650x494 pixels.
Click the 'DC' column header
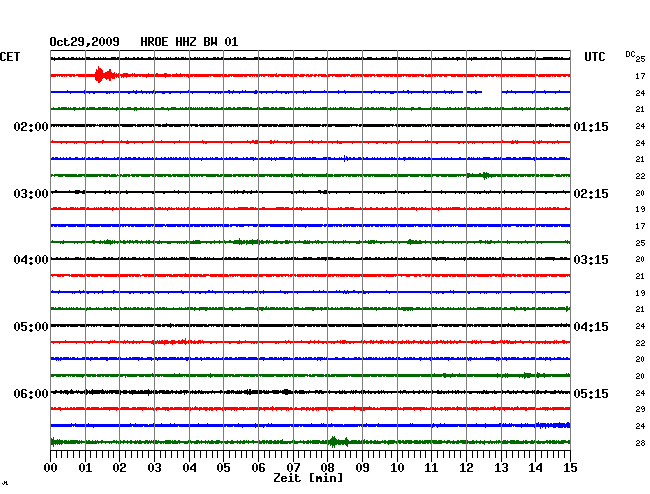pos(630,54)
